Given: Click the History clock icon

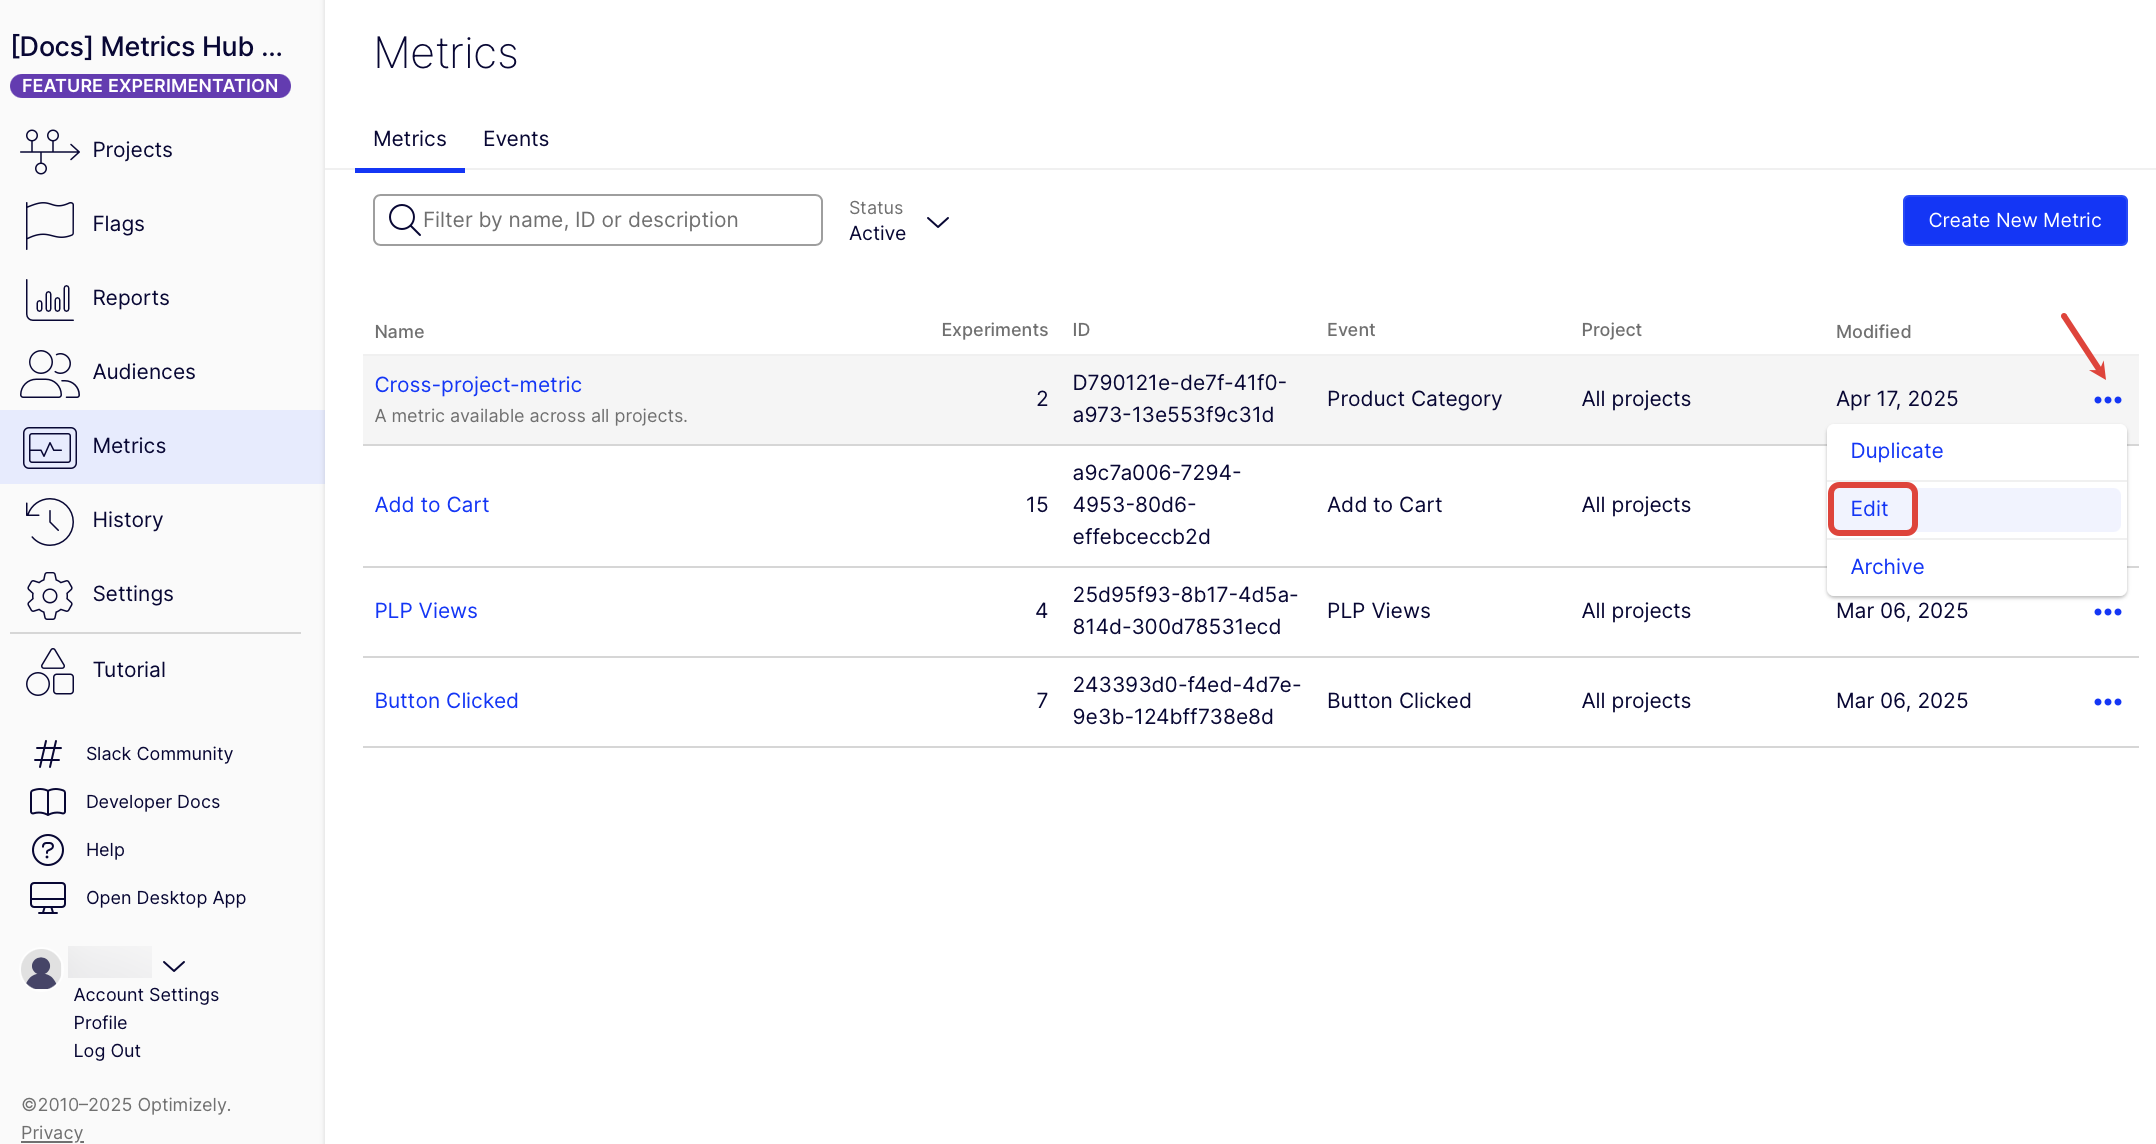Looking at the screenshot, I should pos(48,520).
